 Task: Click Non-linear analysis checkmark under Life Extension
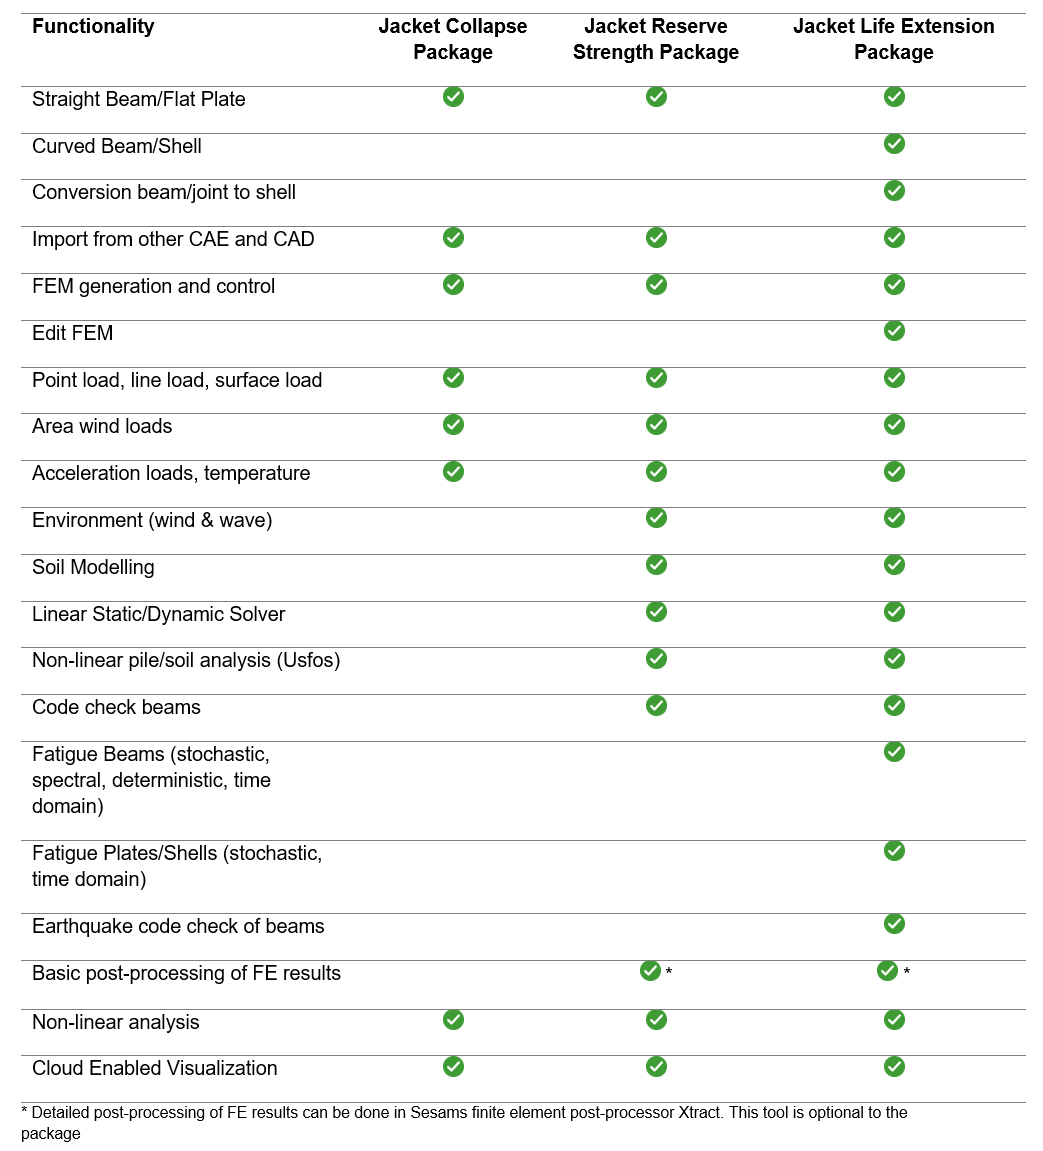click(x=894, y=1020)
